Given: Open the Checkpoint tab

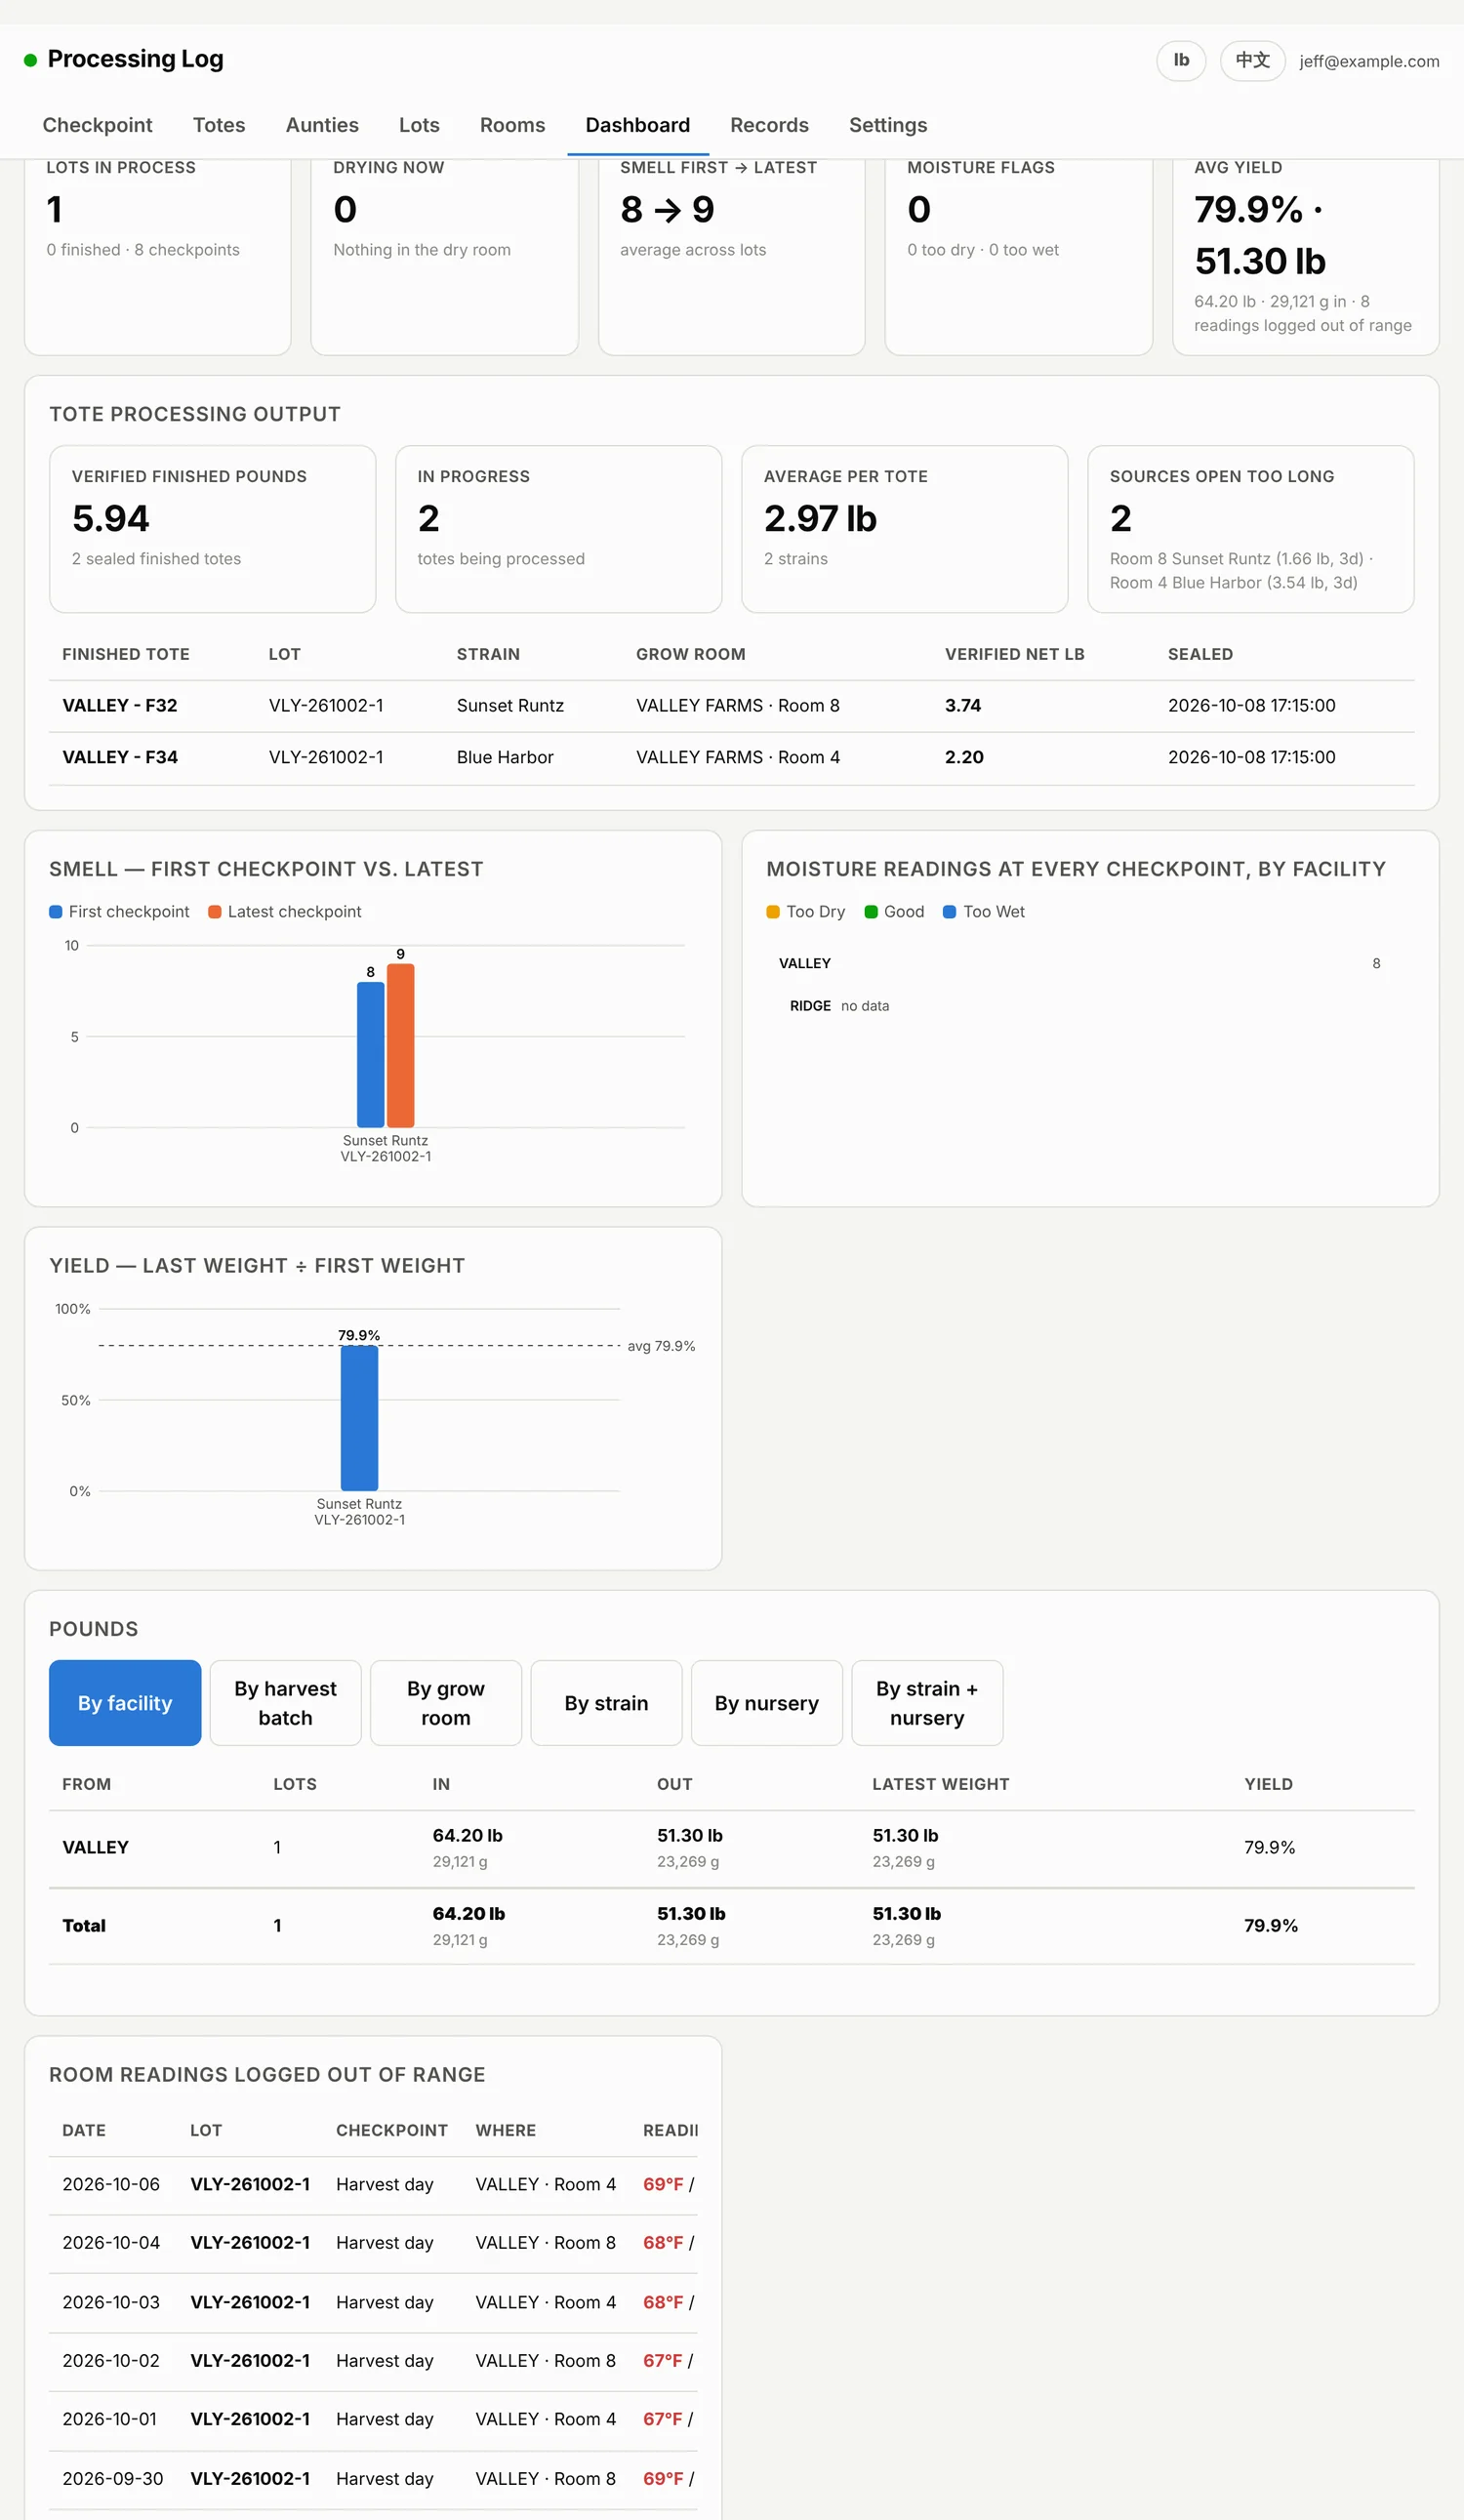Looking at the screenshot, I should 97,125.
